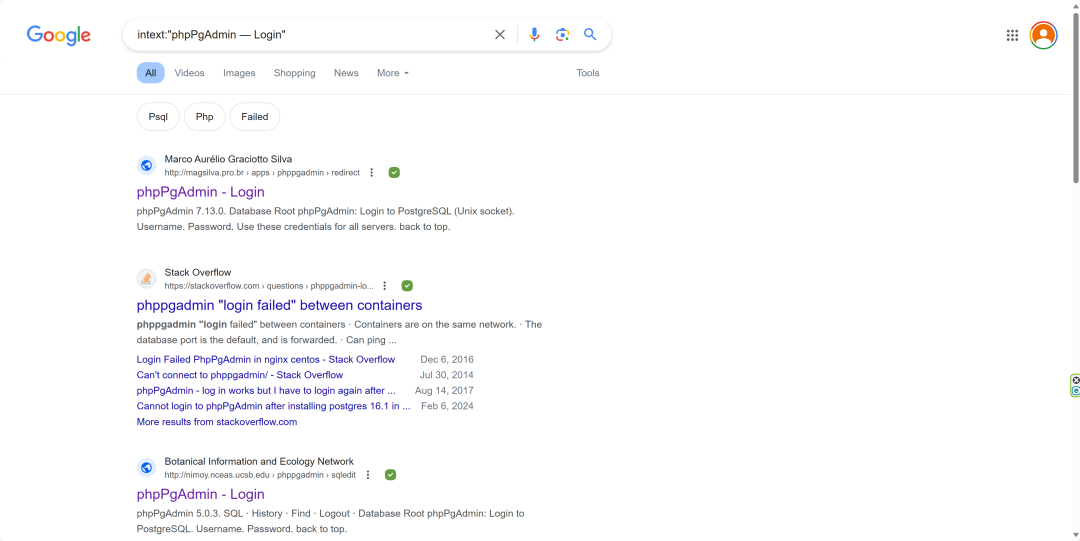This screenshot has width=1080, height=541.
Task: Open the nimoy.nceas.ucsb.edu phpPgAdmin - Login result
Action: 200,494
